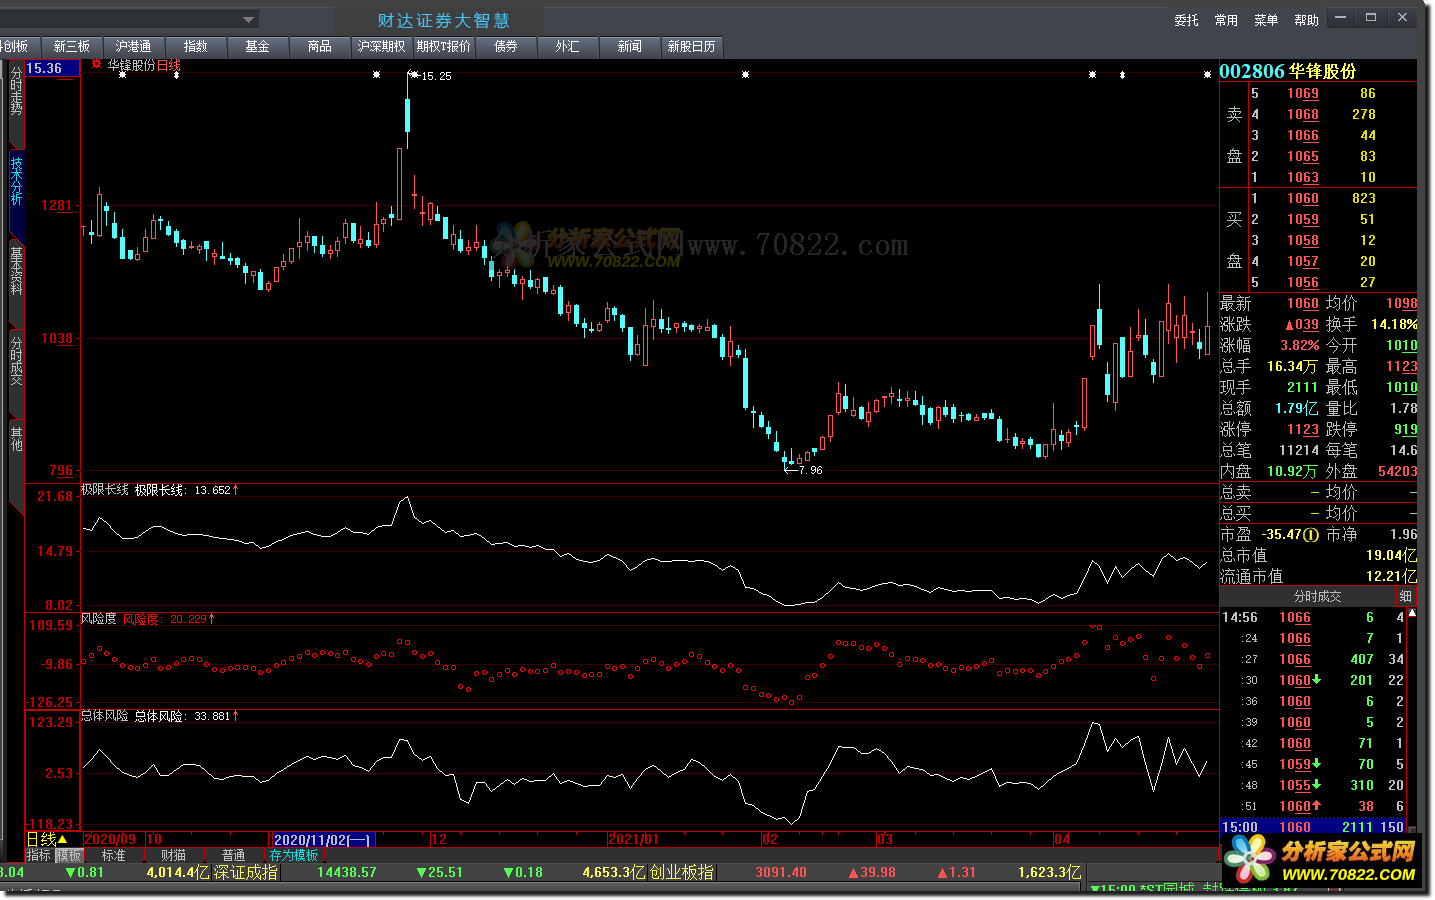Apply the 普通 template
This screenshot has width=1435, height=900.
click(233, 855)
